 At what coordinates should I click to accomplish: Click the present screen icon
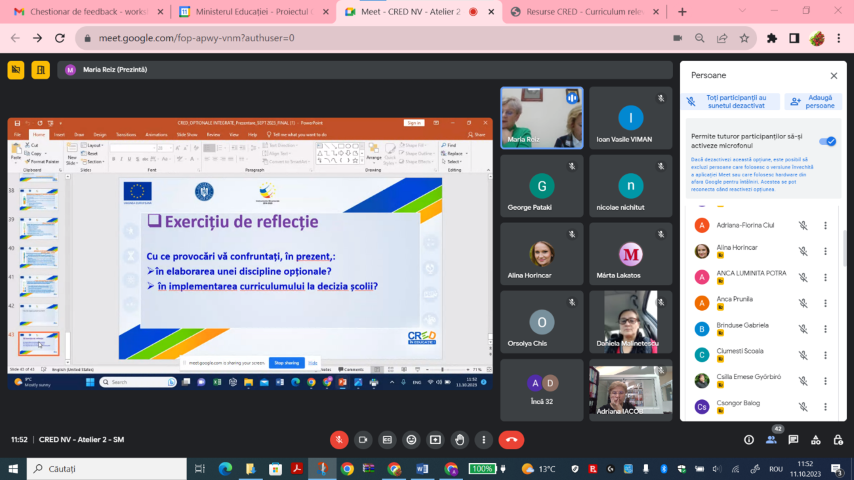[435, 440]
